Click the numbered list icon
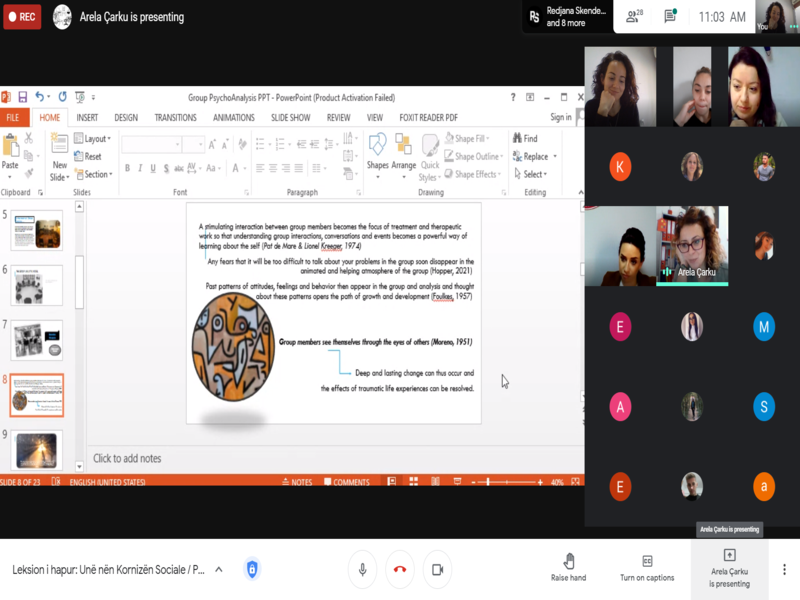The width and height of the screenshot is (800, 600). click(x=280, y=144)
